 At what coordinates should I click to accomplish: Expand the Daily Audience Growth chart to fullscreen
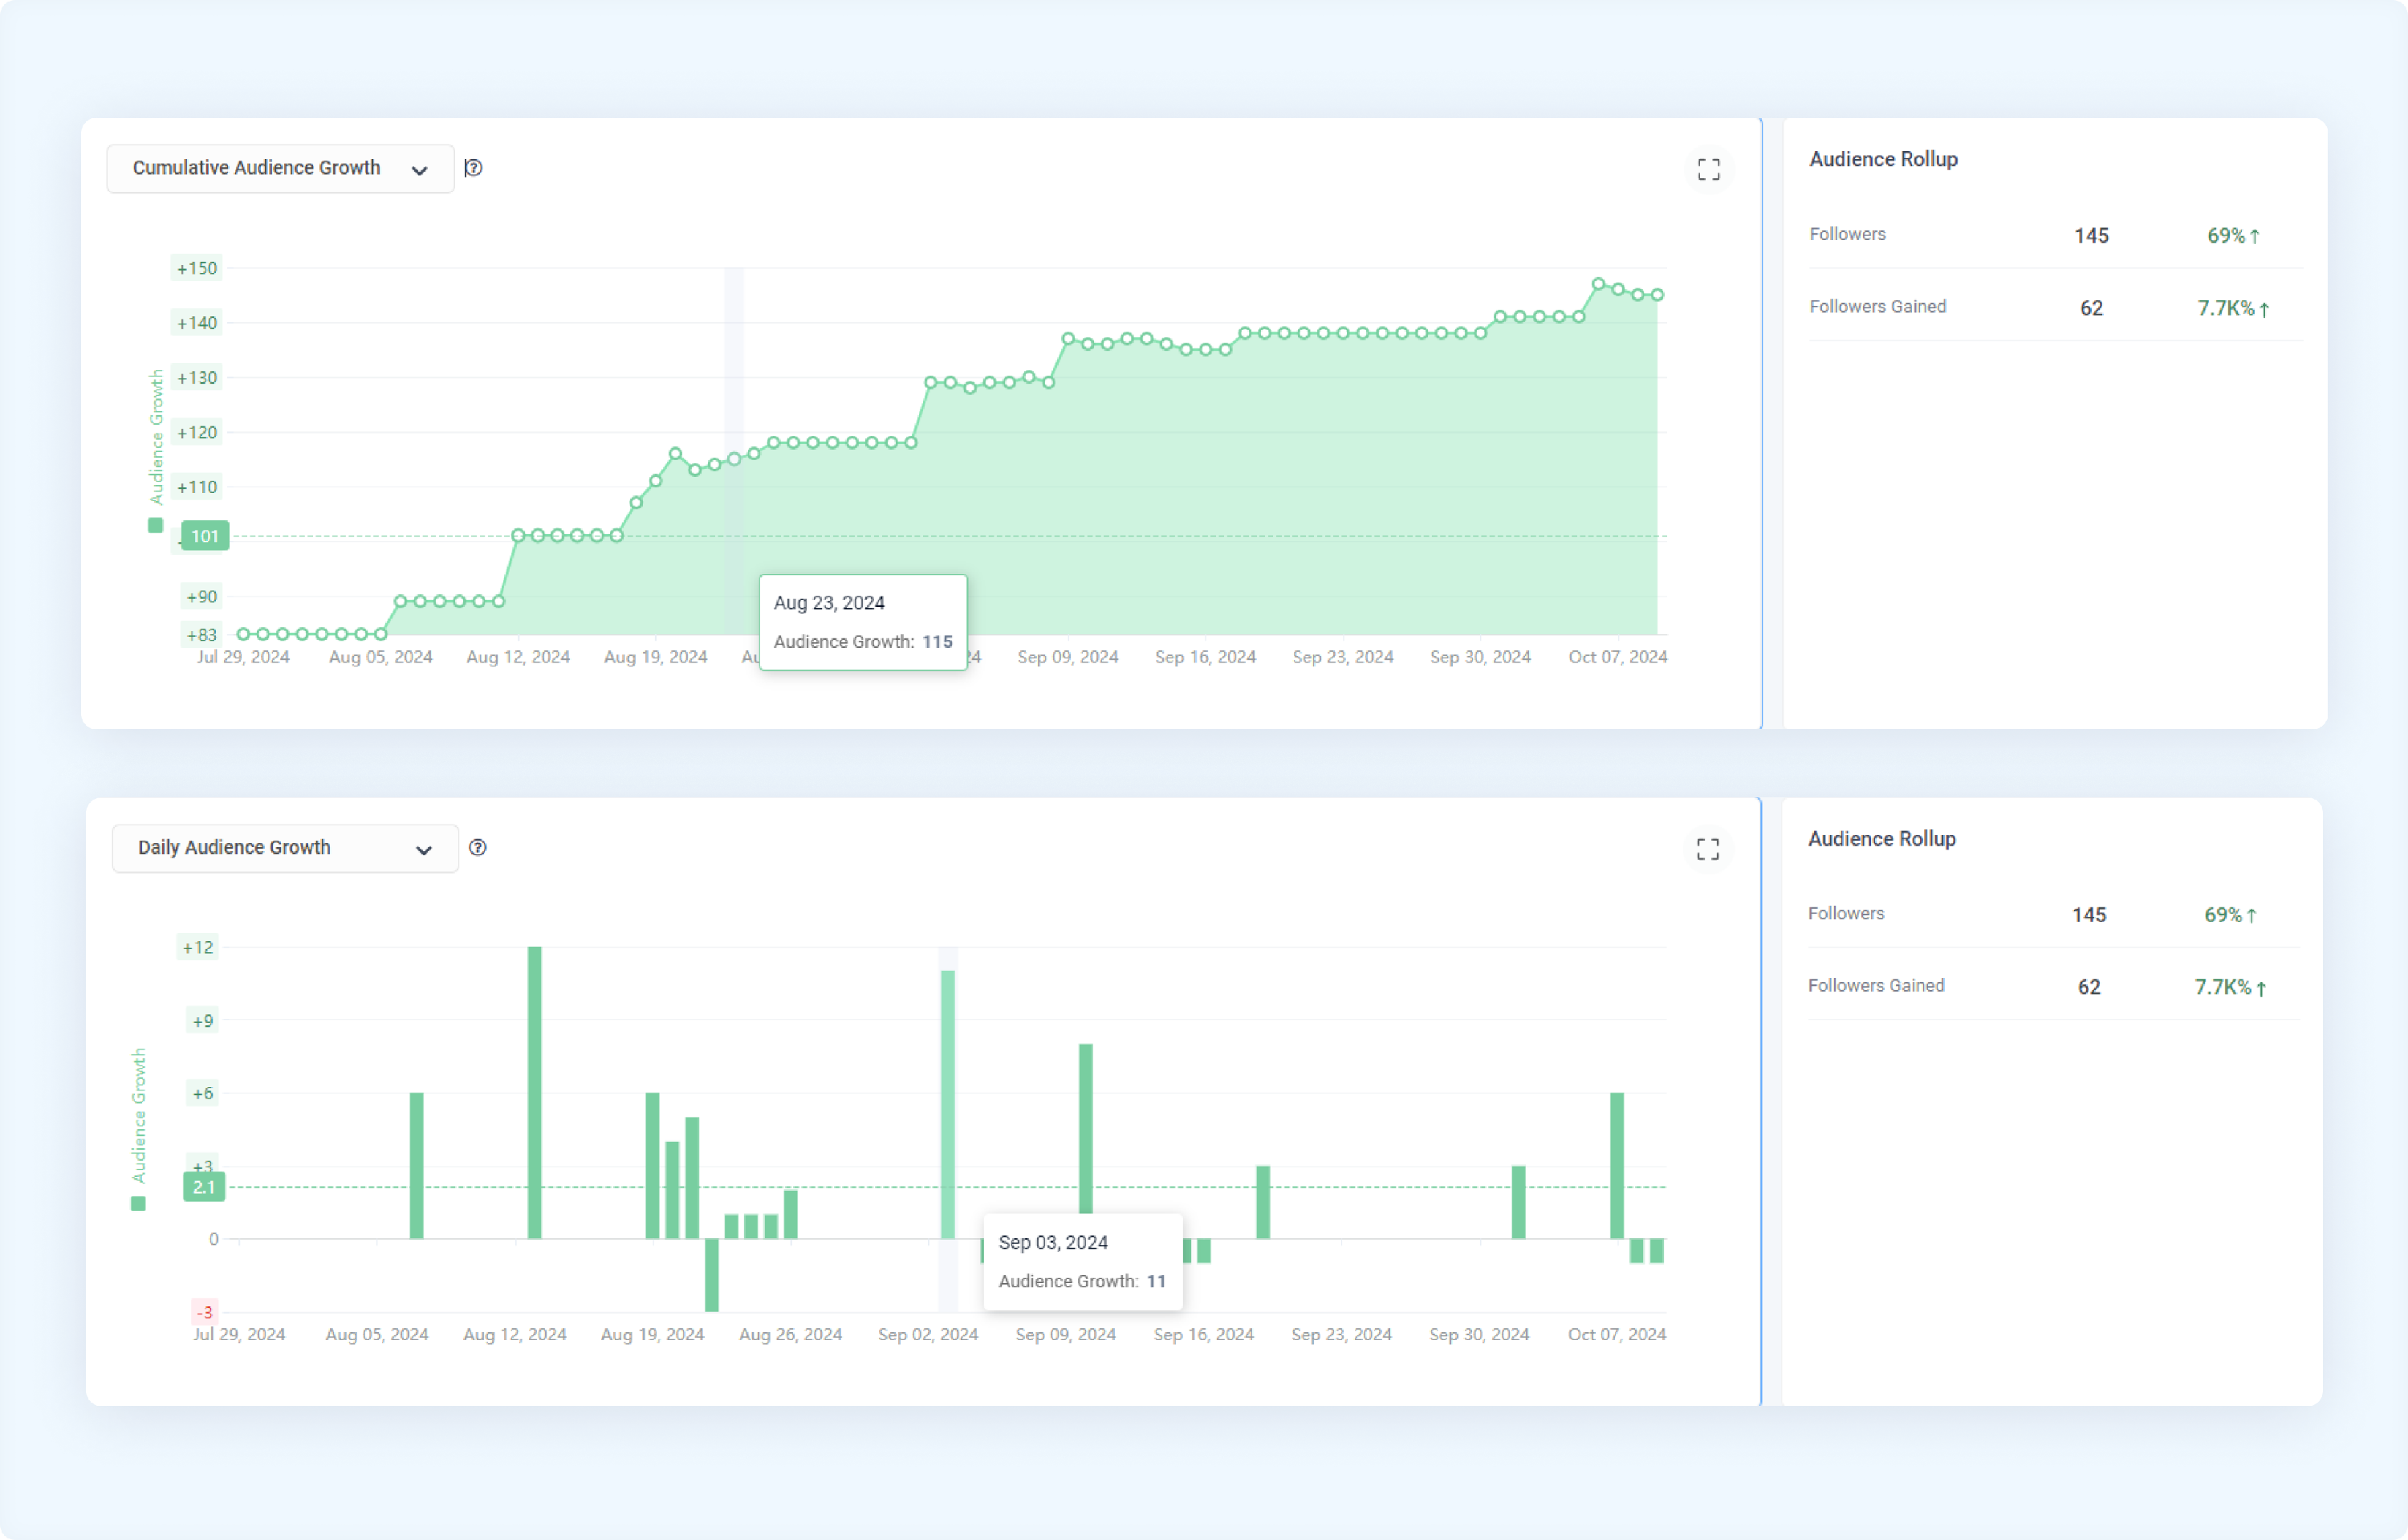(x=1708, y=849)
